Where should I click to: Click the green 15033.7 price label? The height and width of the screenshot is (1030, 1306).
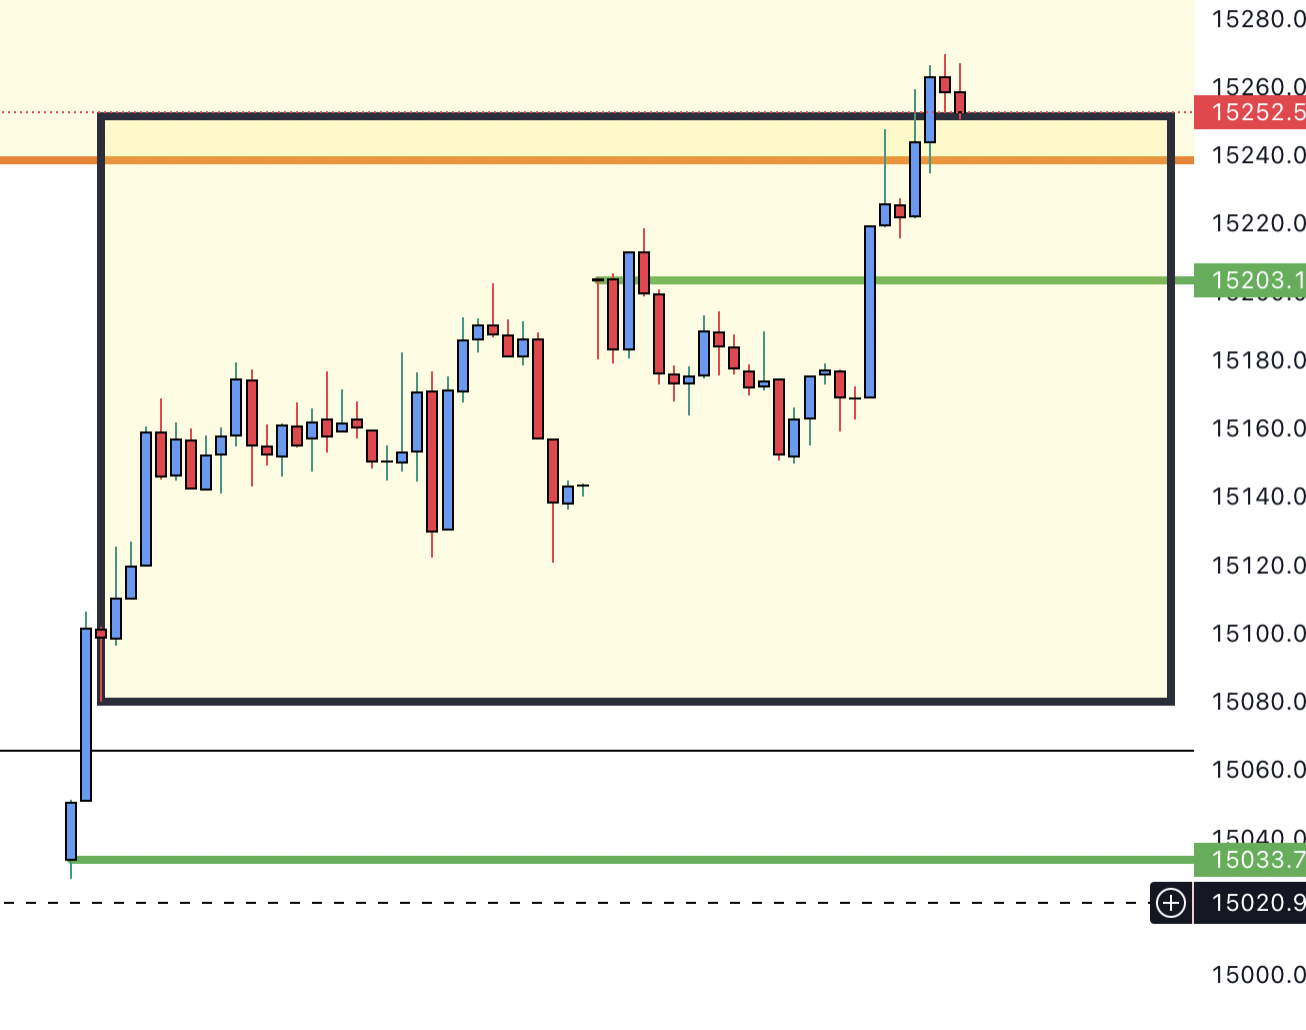(1252, 859)
